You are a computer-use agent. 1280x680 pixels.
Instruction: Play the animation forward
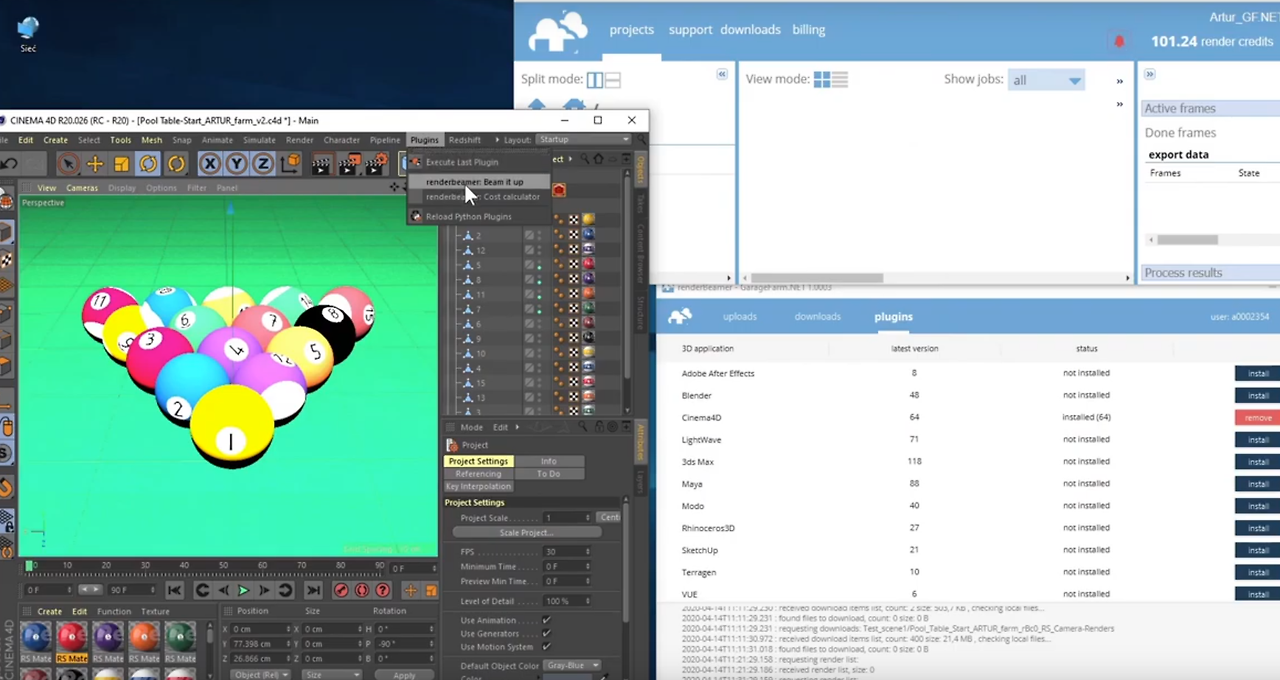click(243, 590)
